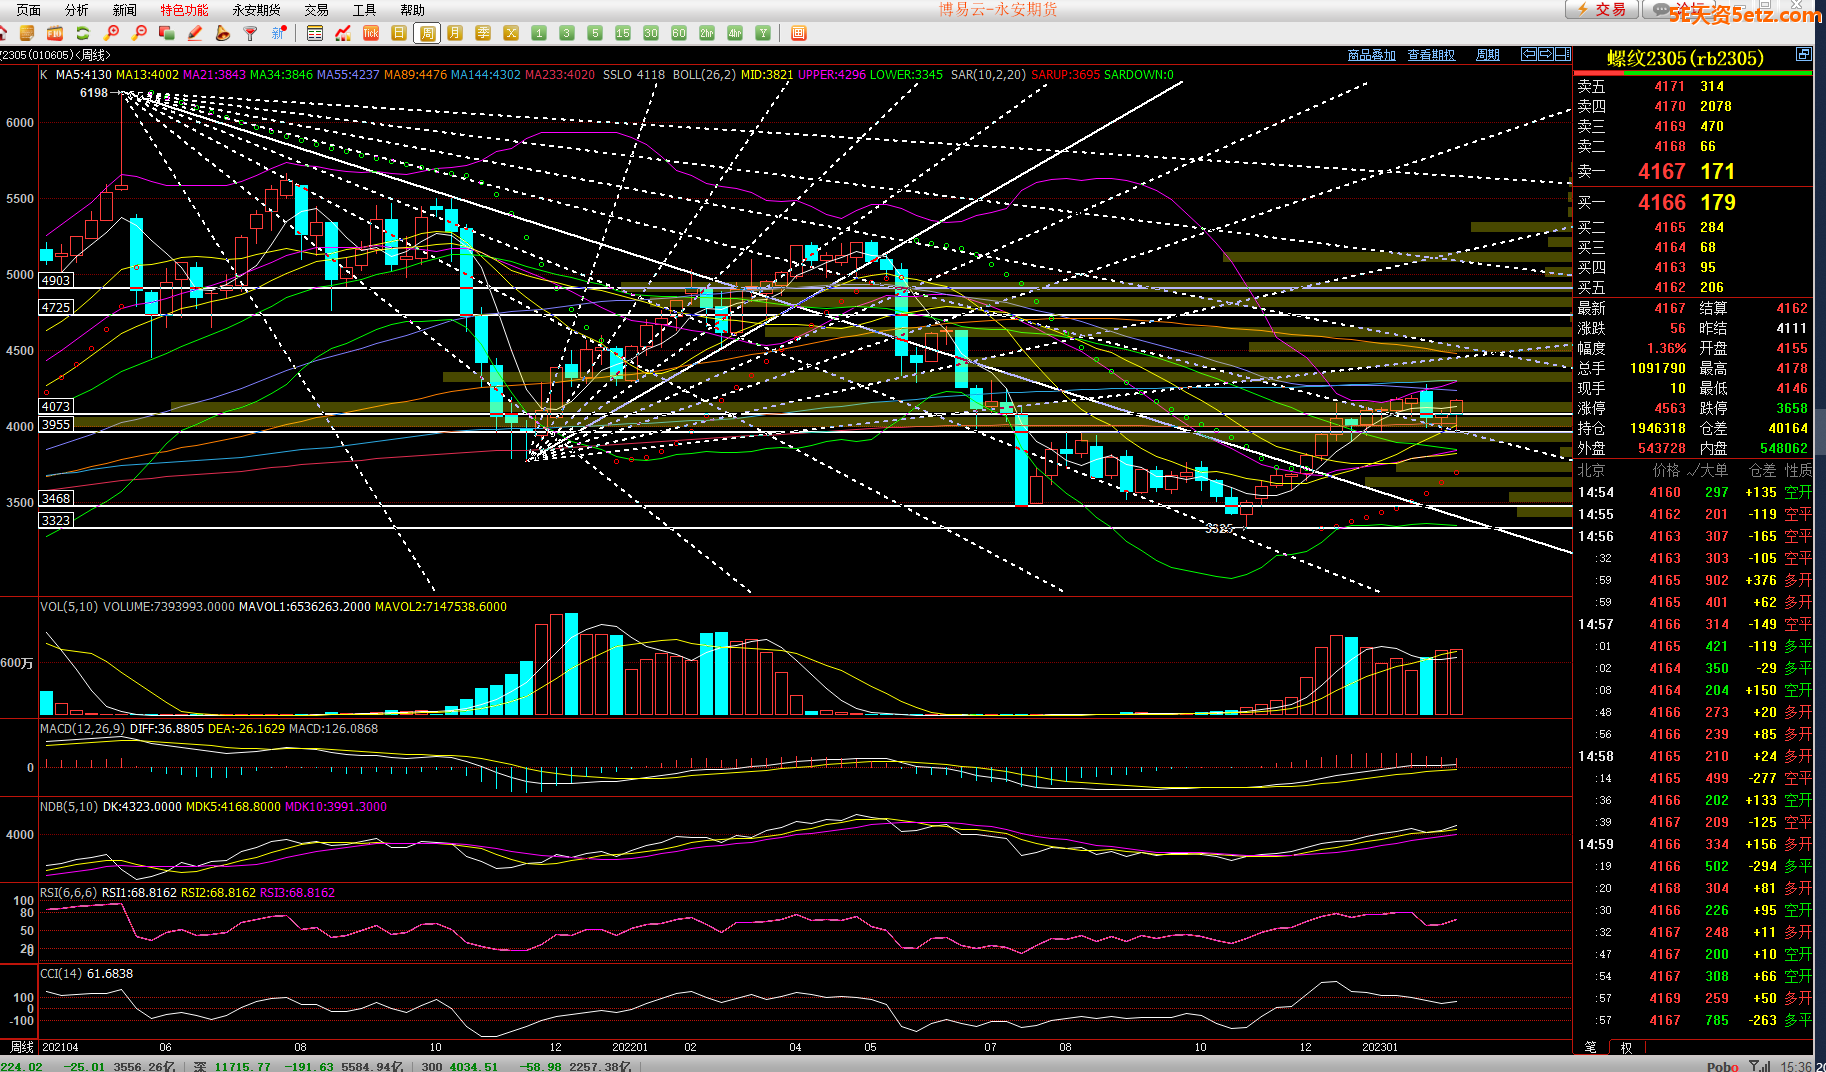Click the 买一 price 4166
1826x1072 pixels.
click(x=1662, y=203)
